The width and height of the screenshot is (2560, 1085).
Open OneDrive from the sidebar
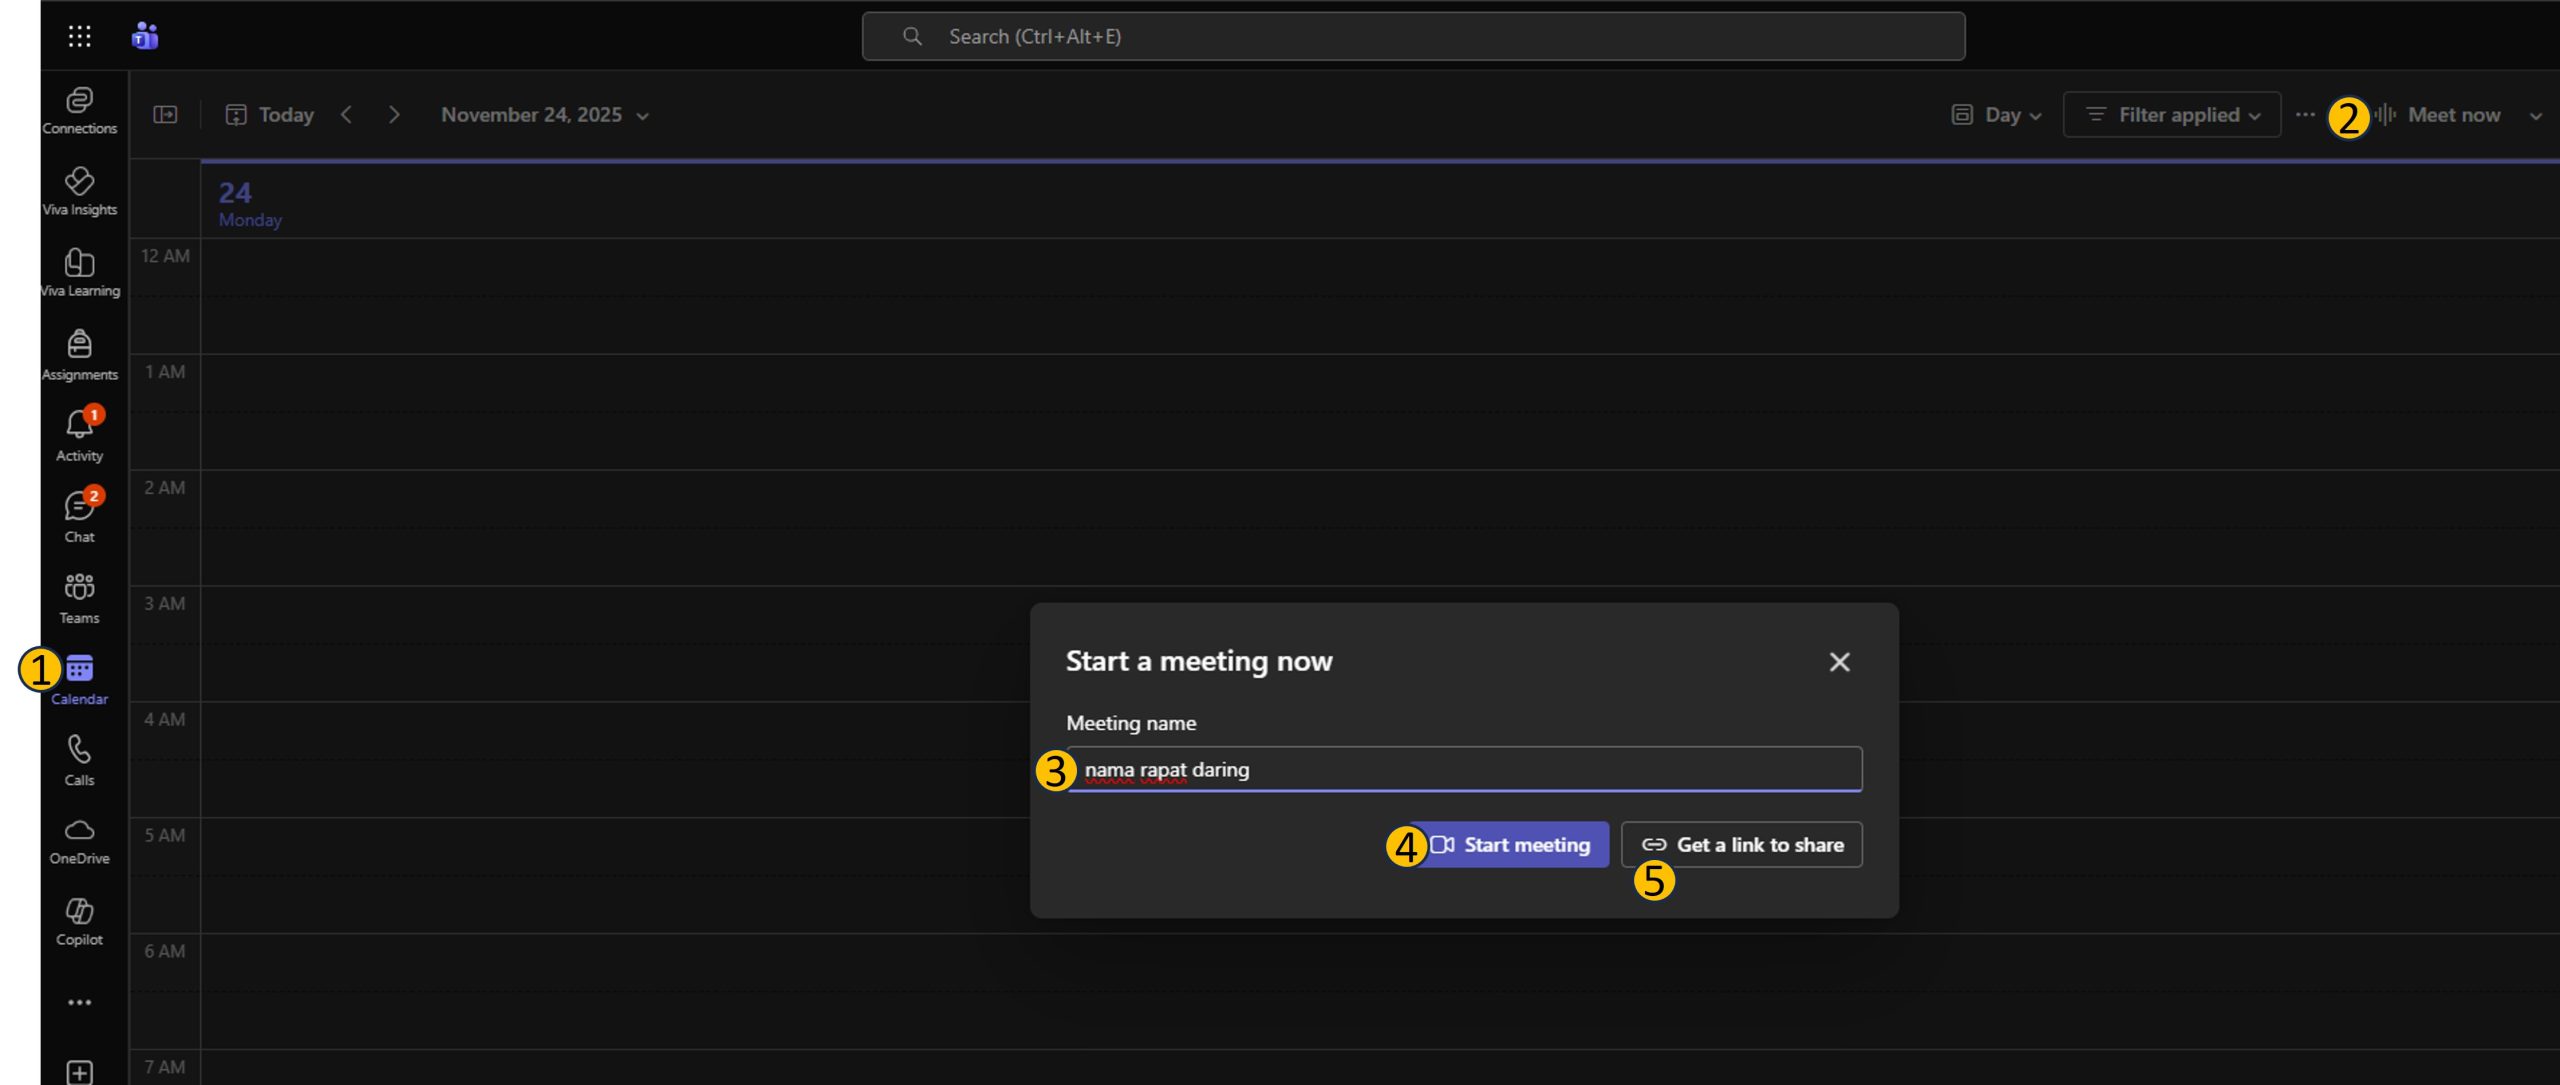pyautogui.click(x=79, y=840)
